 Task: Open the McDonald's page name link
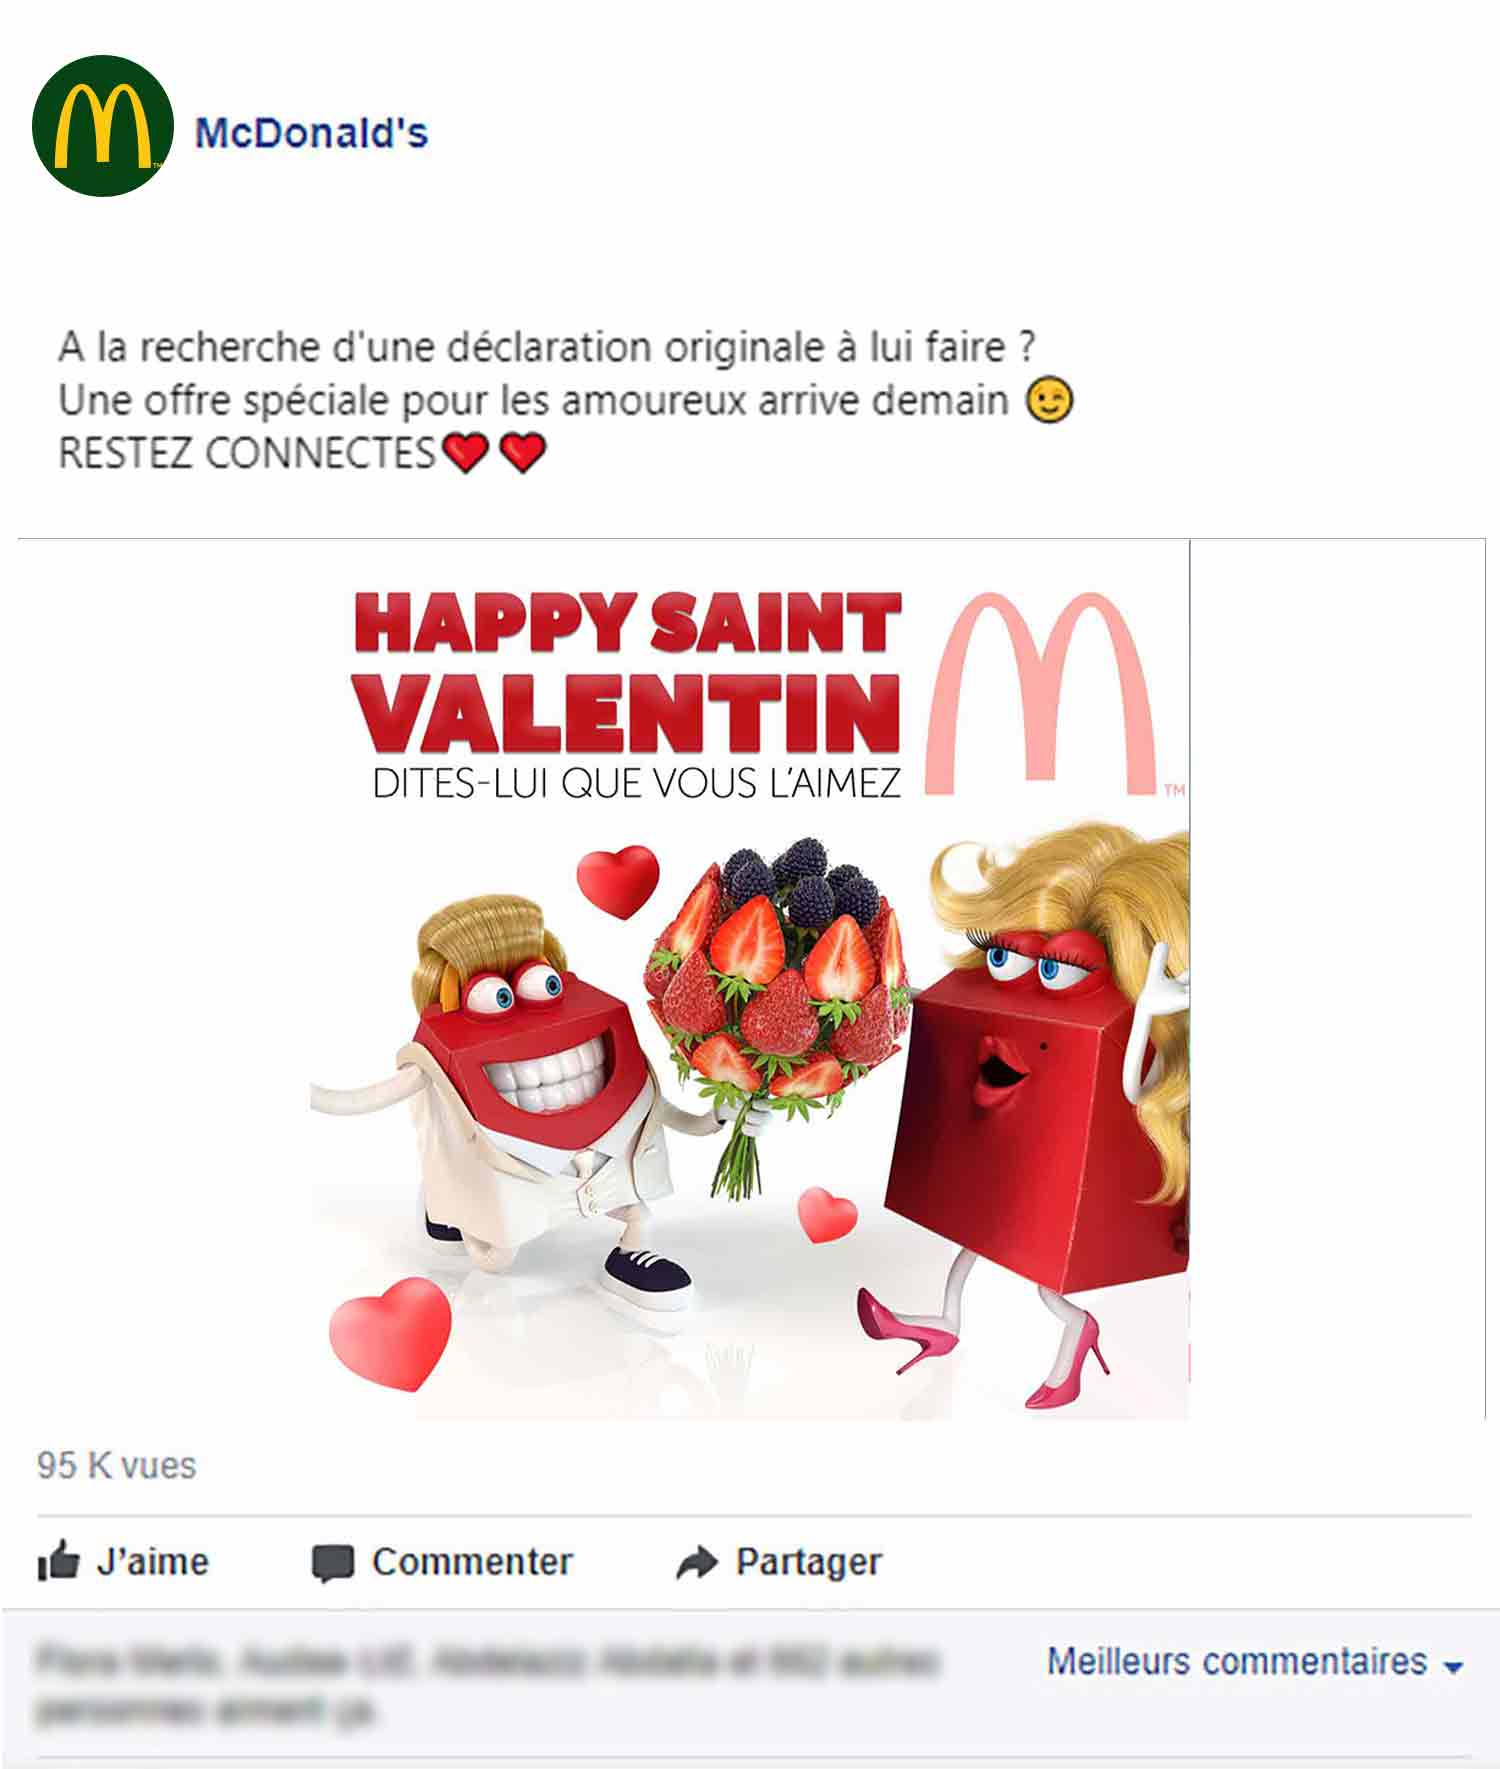(311, 133)
